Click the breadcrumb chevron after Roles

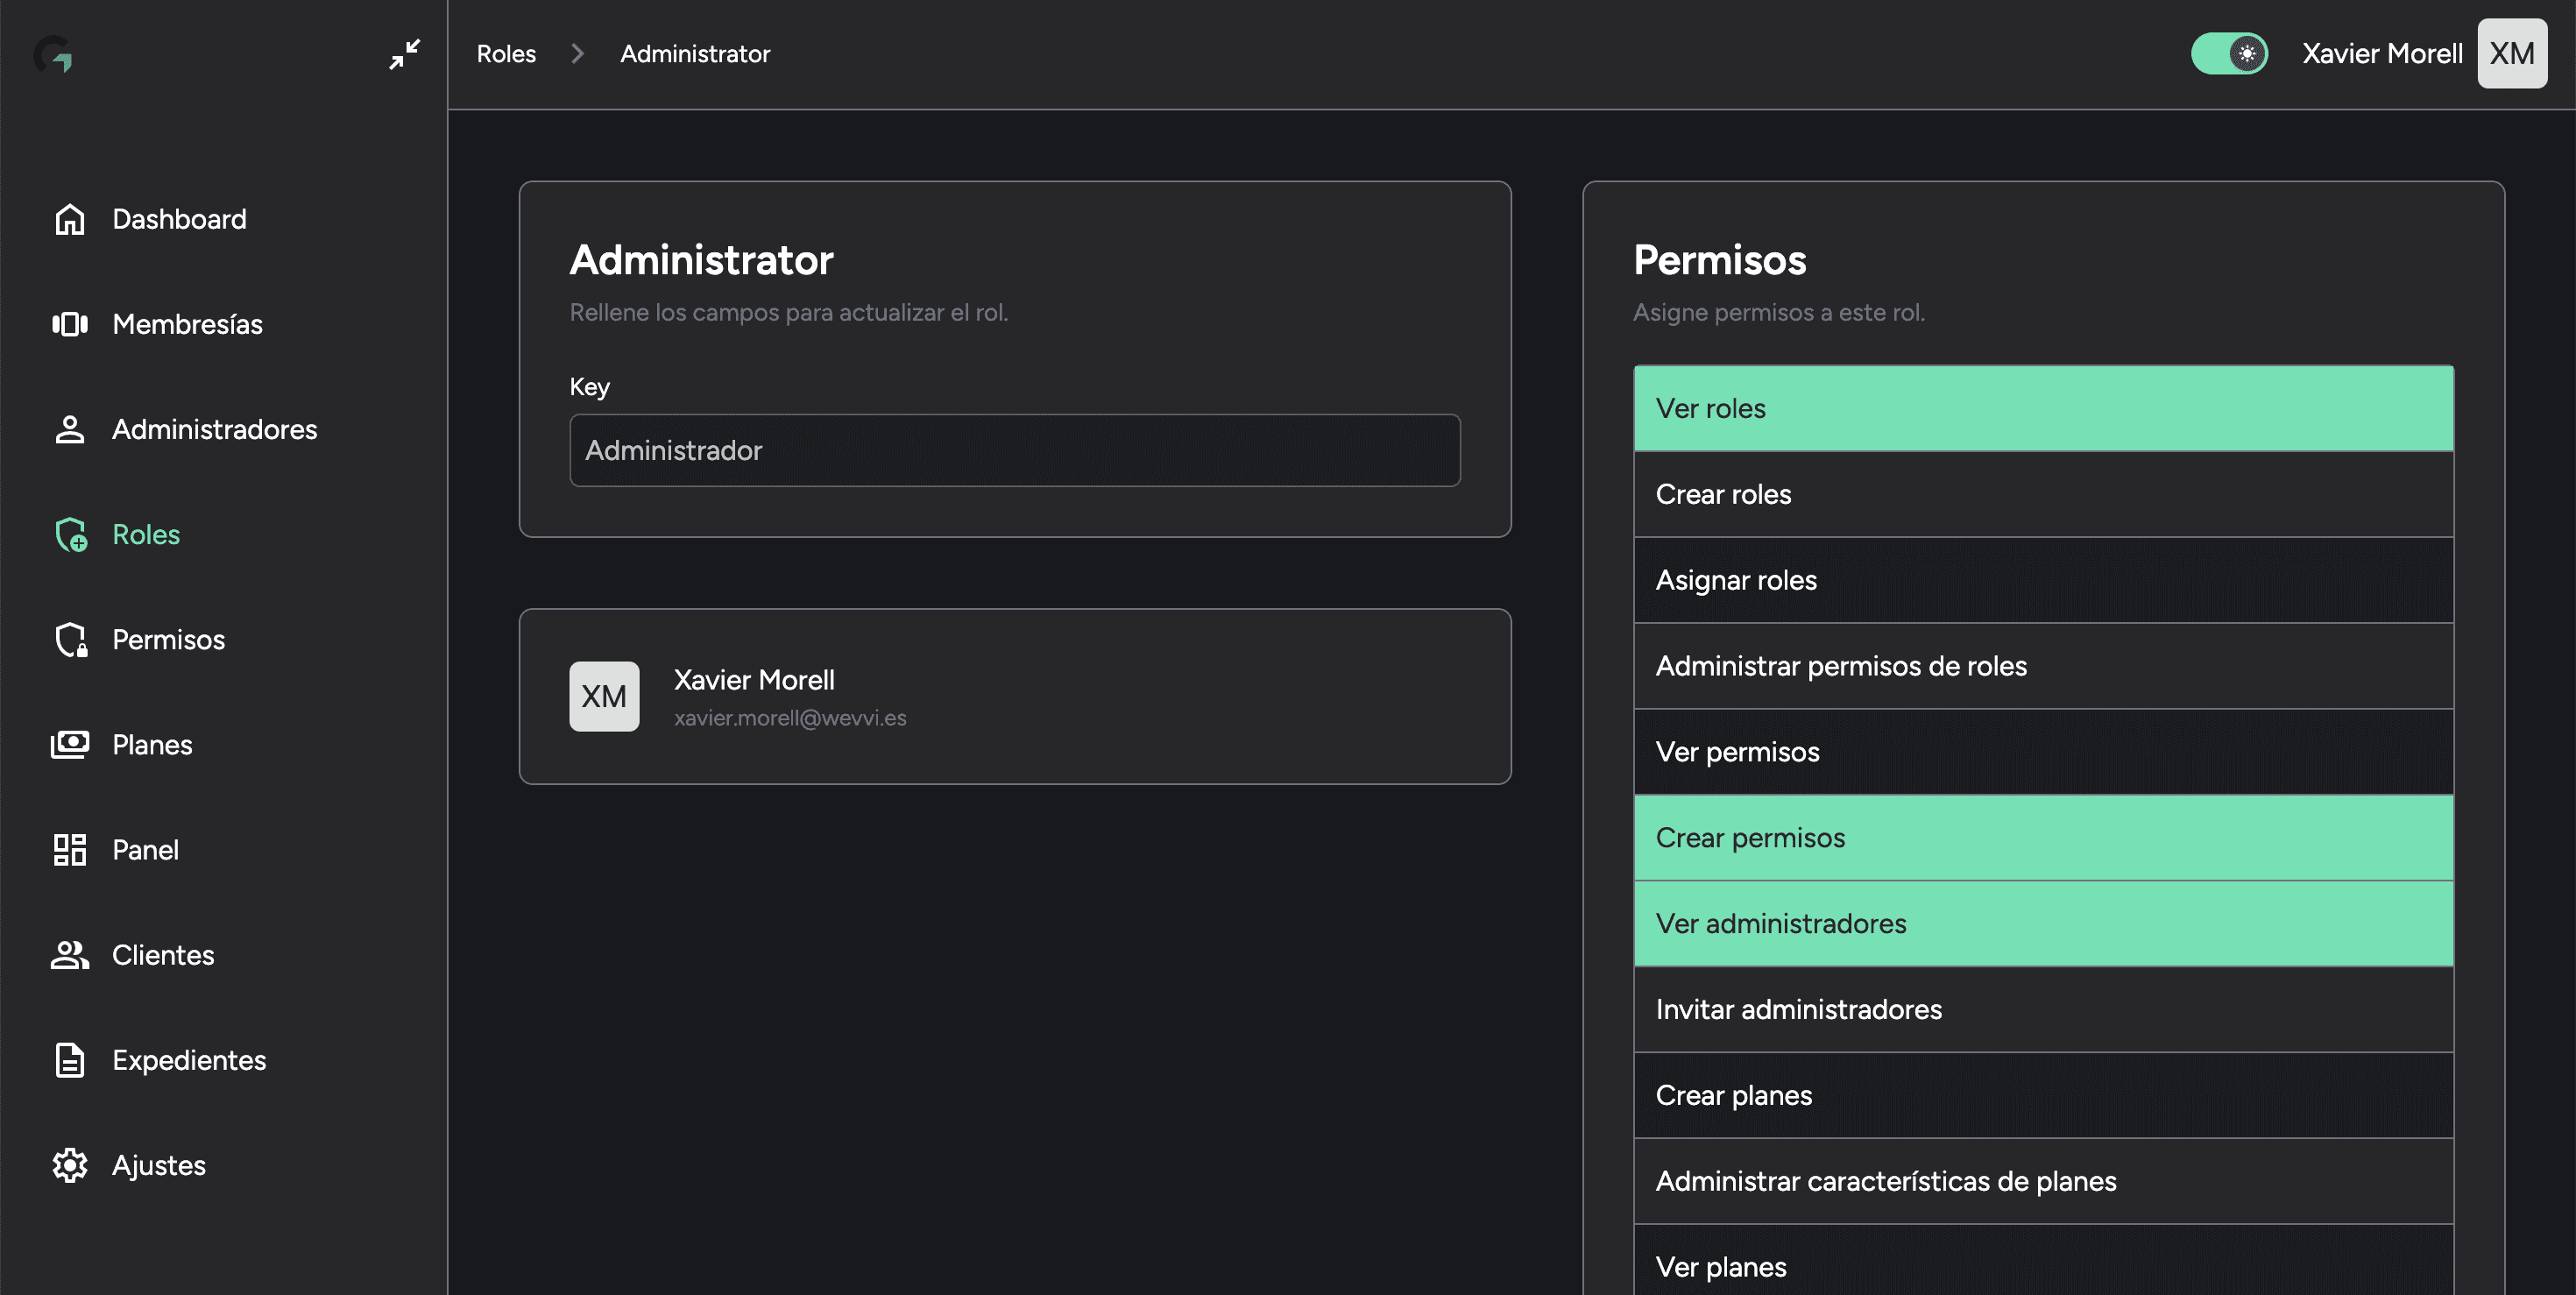[x=577, y=54]
